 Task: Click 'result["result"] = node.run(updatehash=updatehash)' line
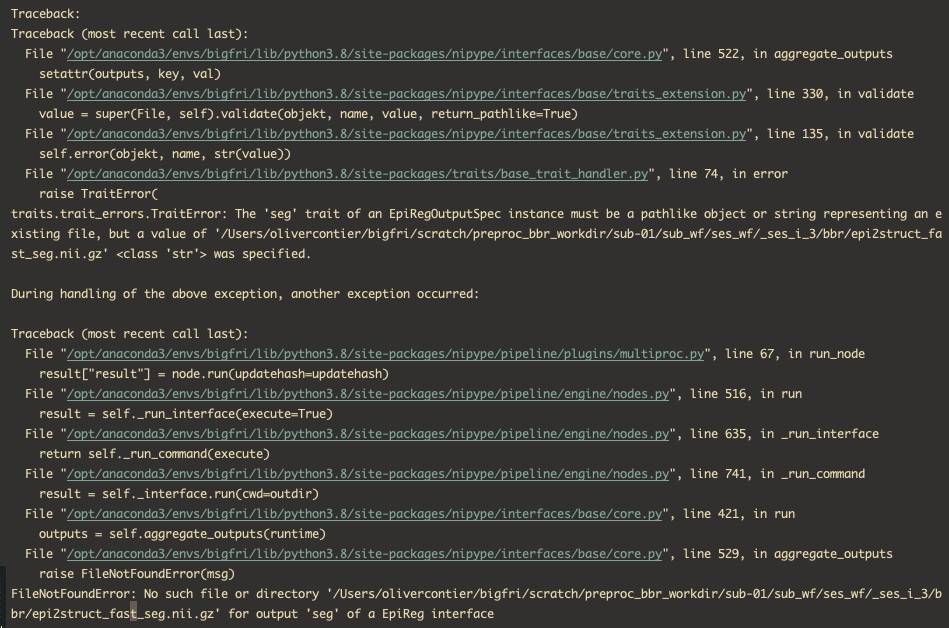click(214, 374)
